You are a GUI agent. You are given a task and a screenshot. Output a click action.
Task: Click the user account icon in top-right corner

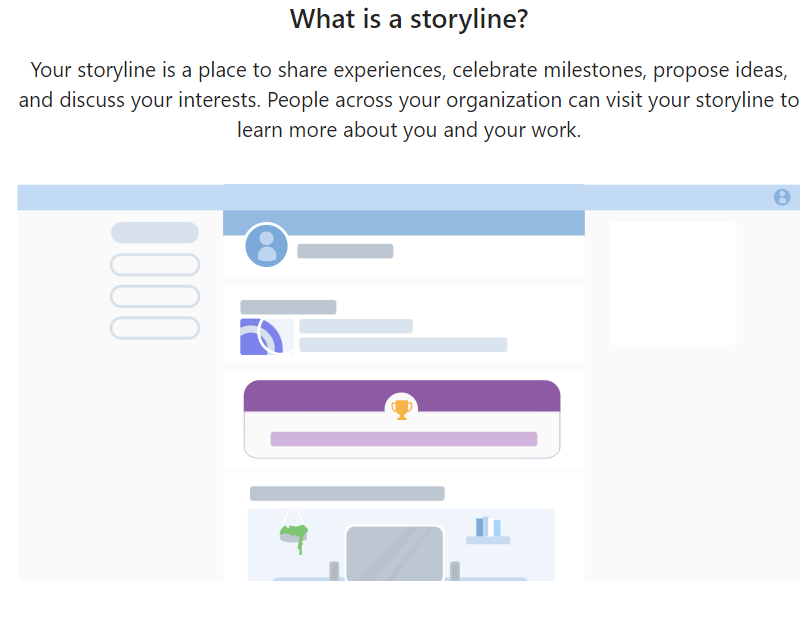782,197
